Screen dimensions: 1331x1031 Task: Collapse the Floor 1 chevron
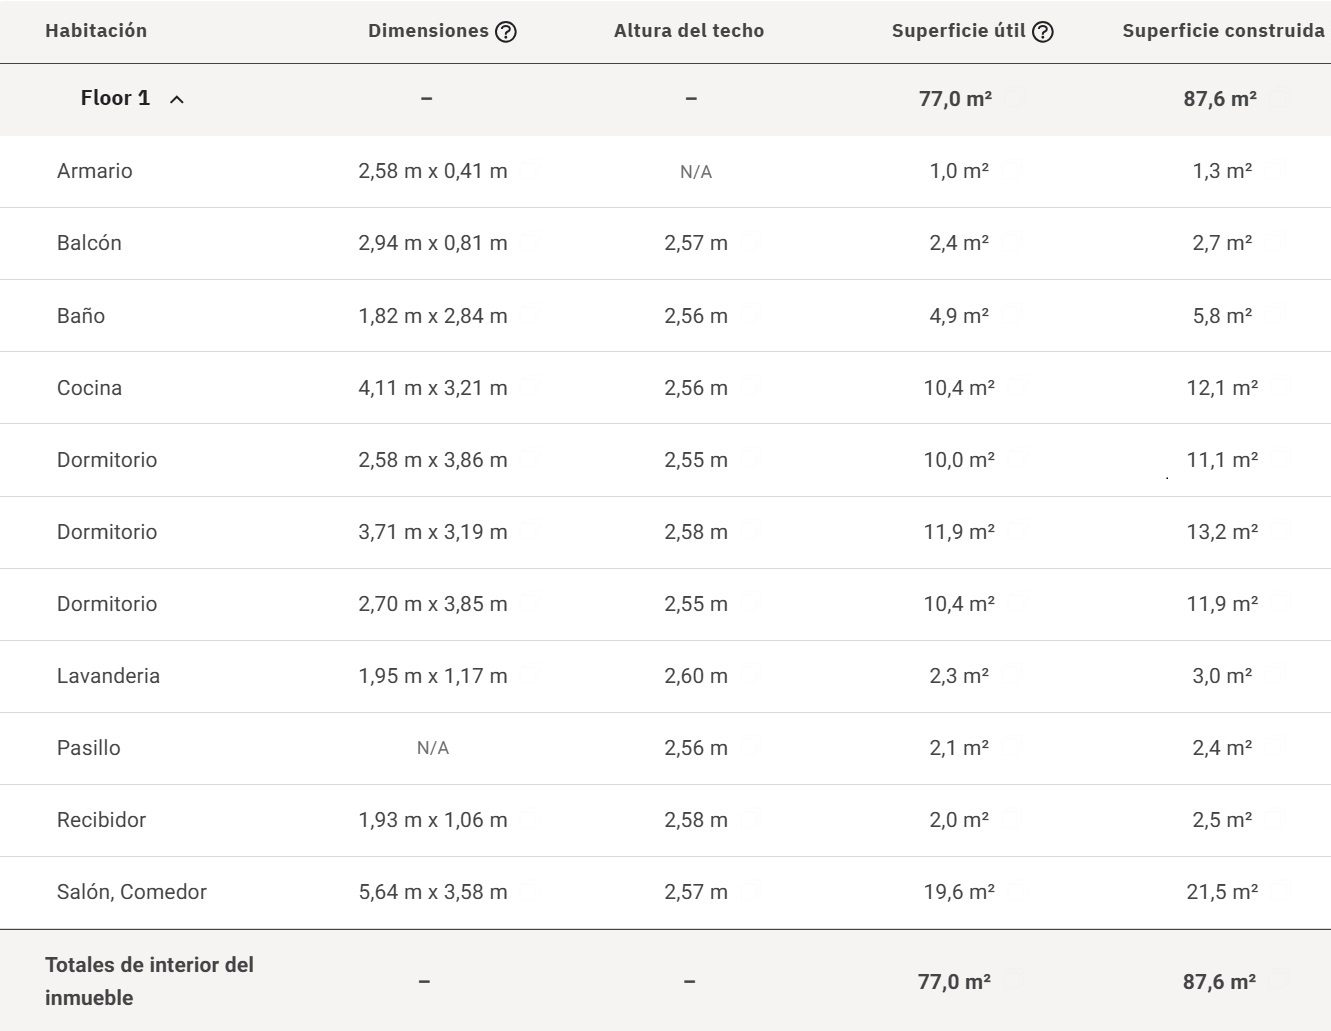[x=177, y=99]
